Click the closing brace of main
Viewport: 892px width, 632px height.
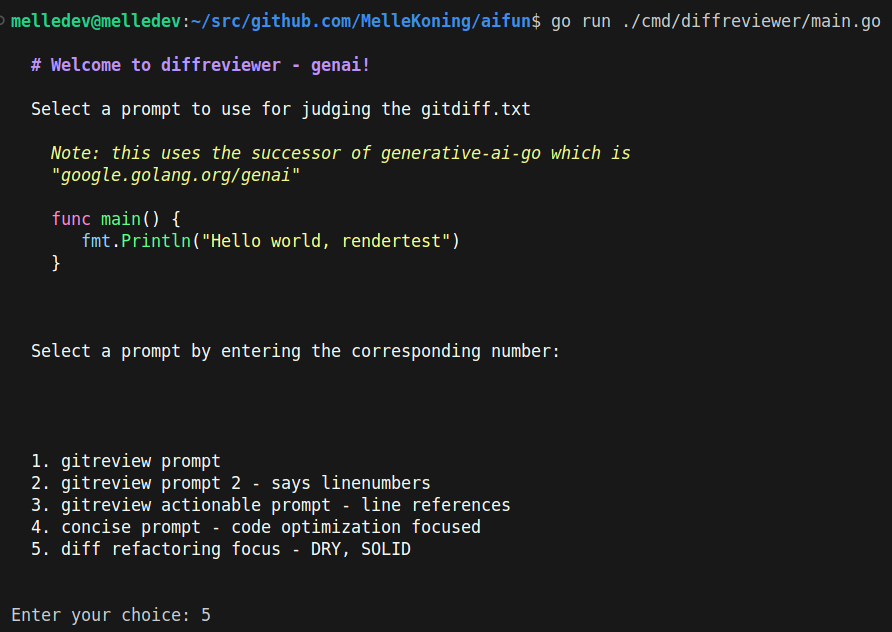point(56,263)
